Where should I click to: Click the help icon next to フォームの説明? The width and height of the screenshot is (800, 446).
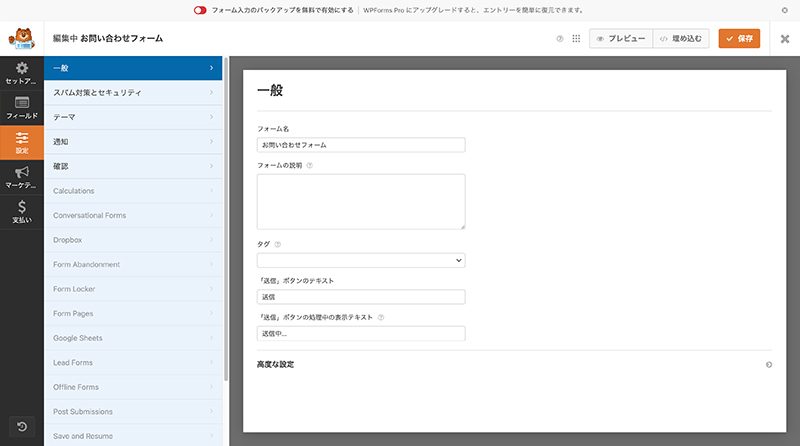(x=309, y=165)
